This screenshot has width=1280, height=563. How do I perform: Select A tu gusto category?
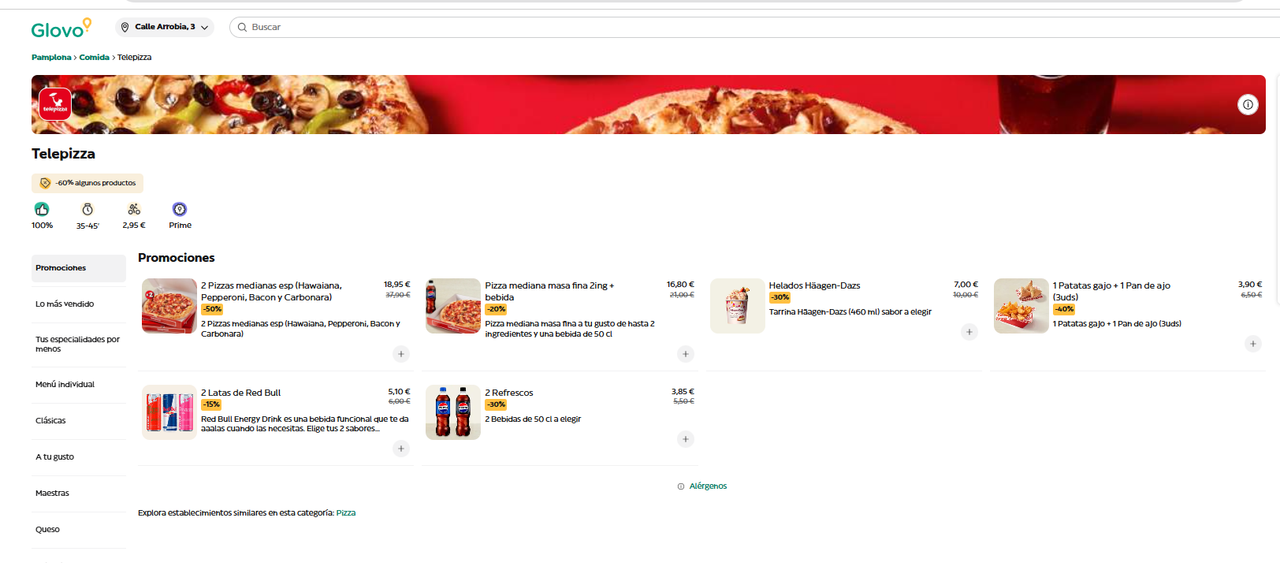(x=78, y=457)
